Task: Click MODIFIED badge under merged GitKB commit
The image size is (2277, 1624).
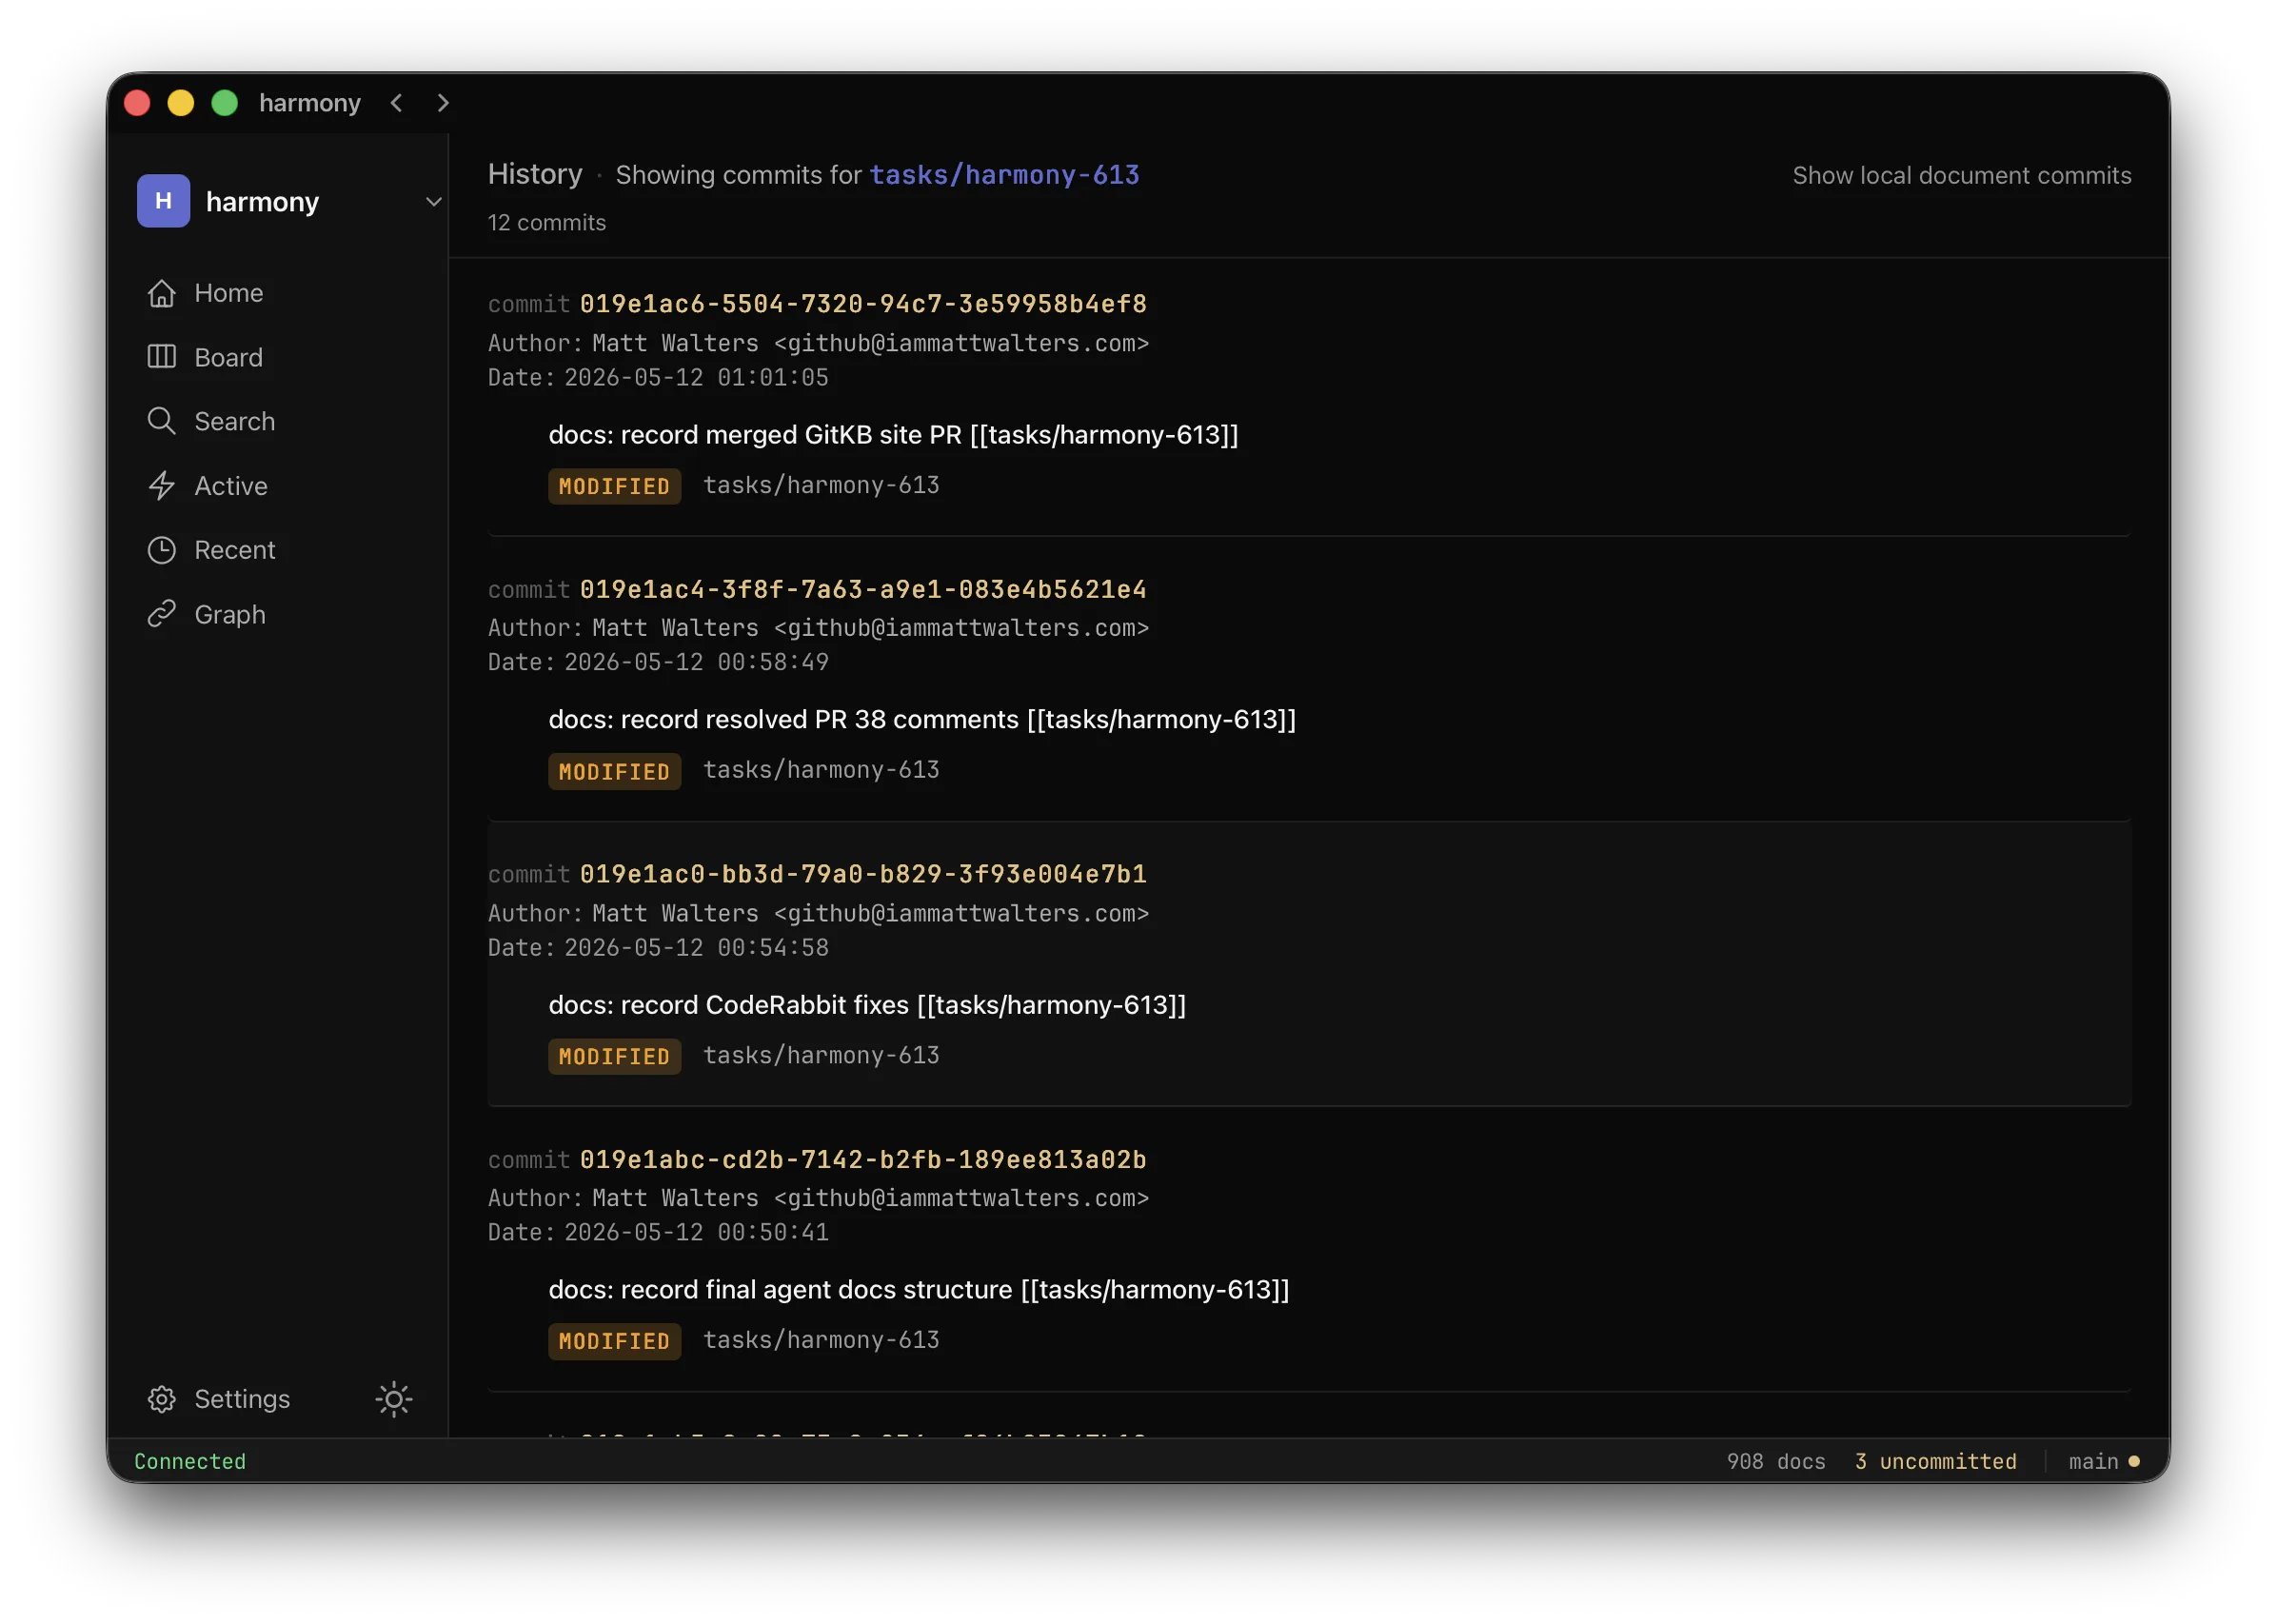Action: coord(614,486)
